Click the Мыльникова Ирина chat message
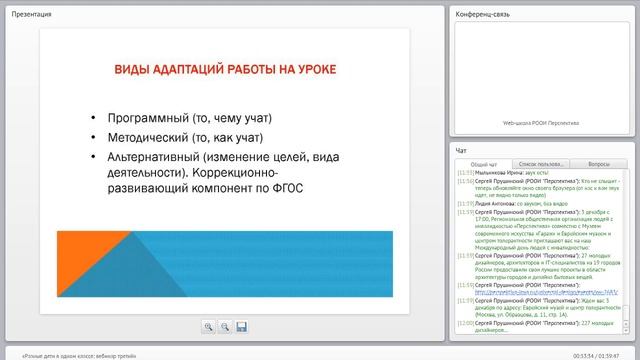Image resolution: width=640 pixels, height=360 pixels. click(x=503, y=173)
